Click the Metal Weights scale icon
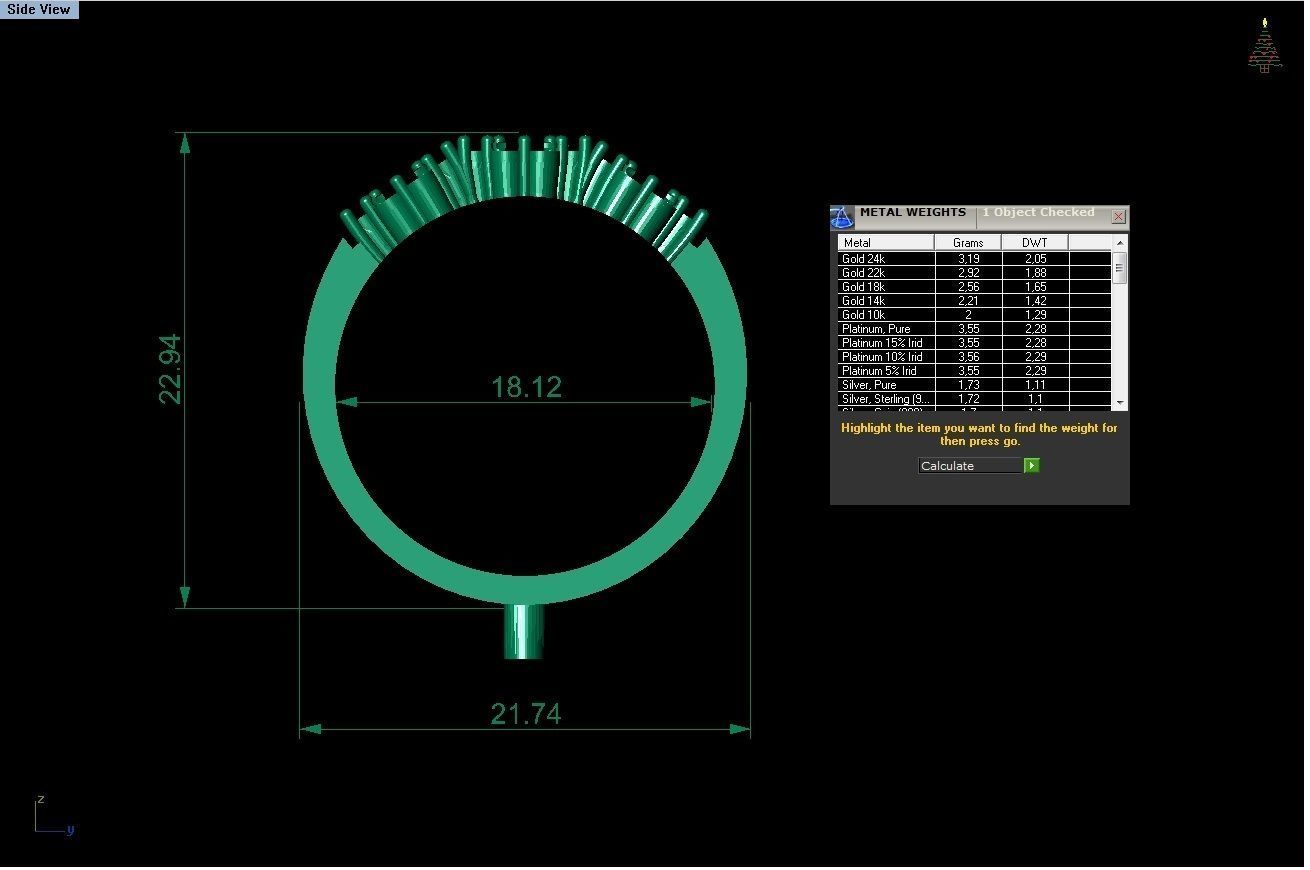The width and height of the screenshot is (1310, 870). [842, 217]
